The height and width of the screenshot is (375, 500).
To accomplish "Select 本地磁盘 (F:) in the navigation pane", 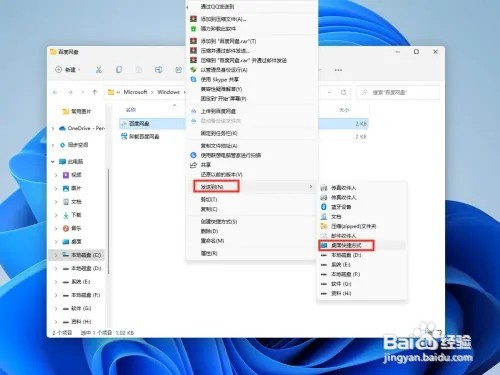I will (82, 295).
